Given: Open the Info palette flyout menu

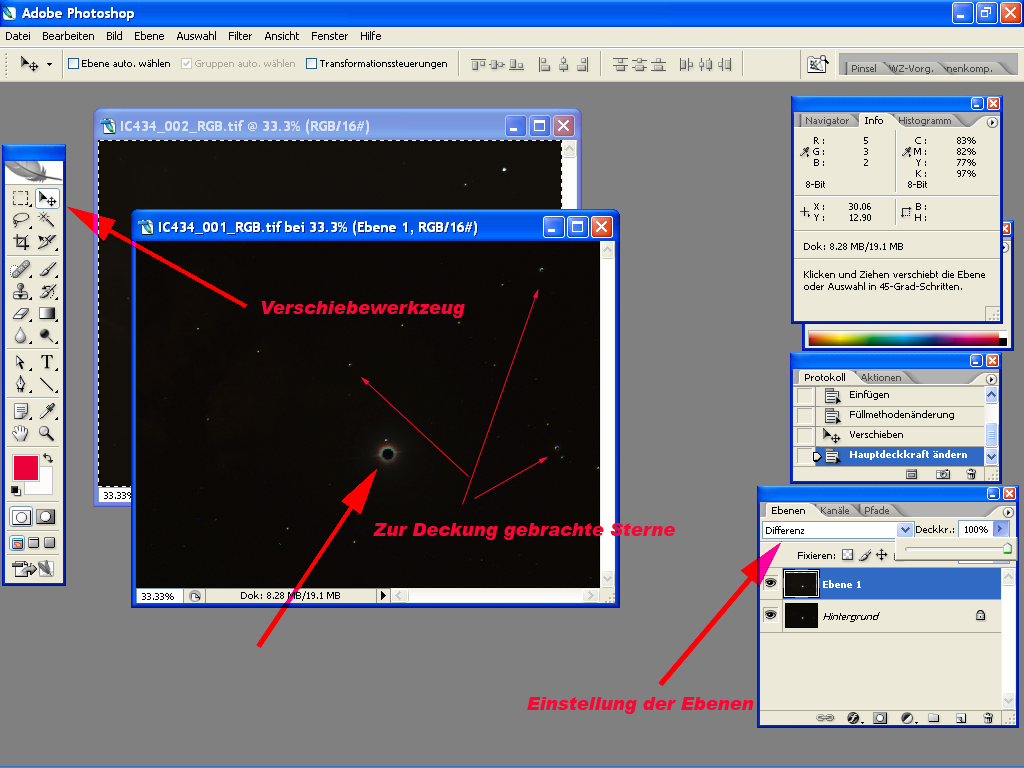Looking at the screenshot, I should (x=992, y=122).
